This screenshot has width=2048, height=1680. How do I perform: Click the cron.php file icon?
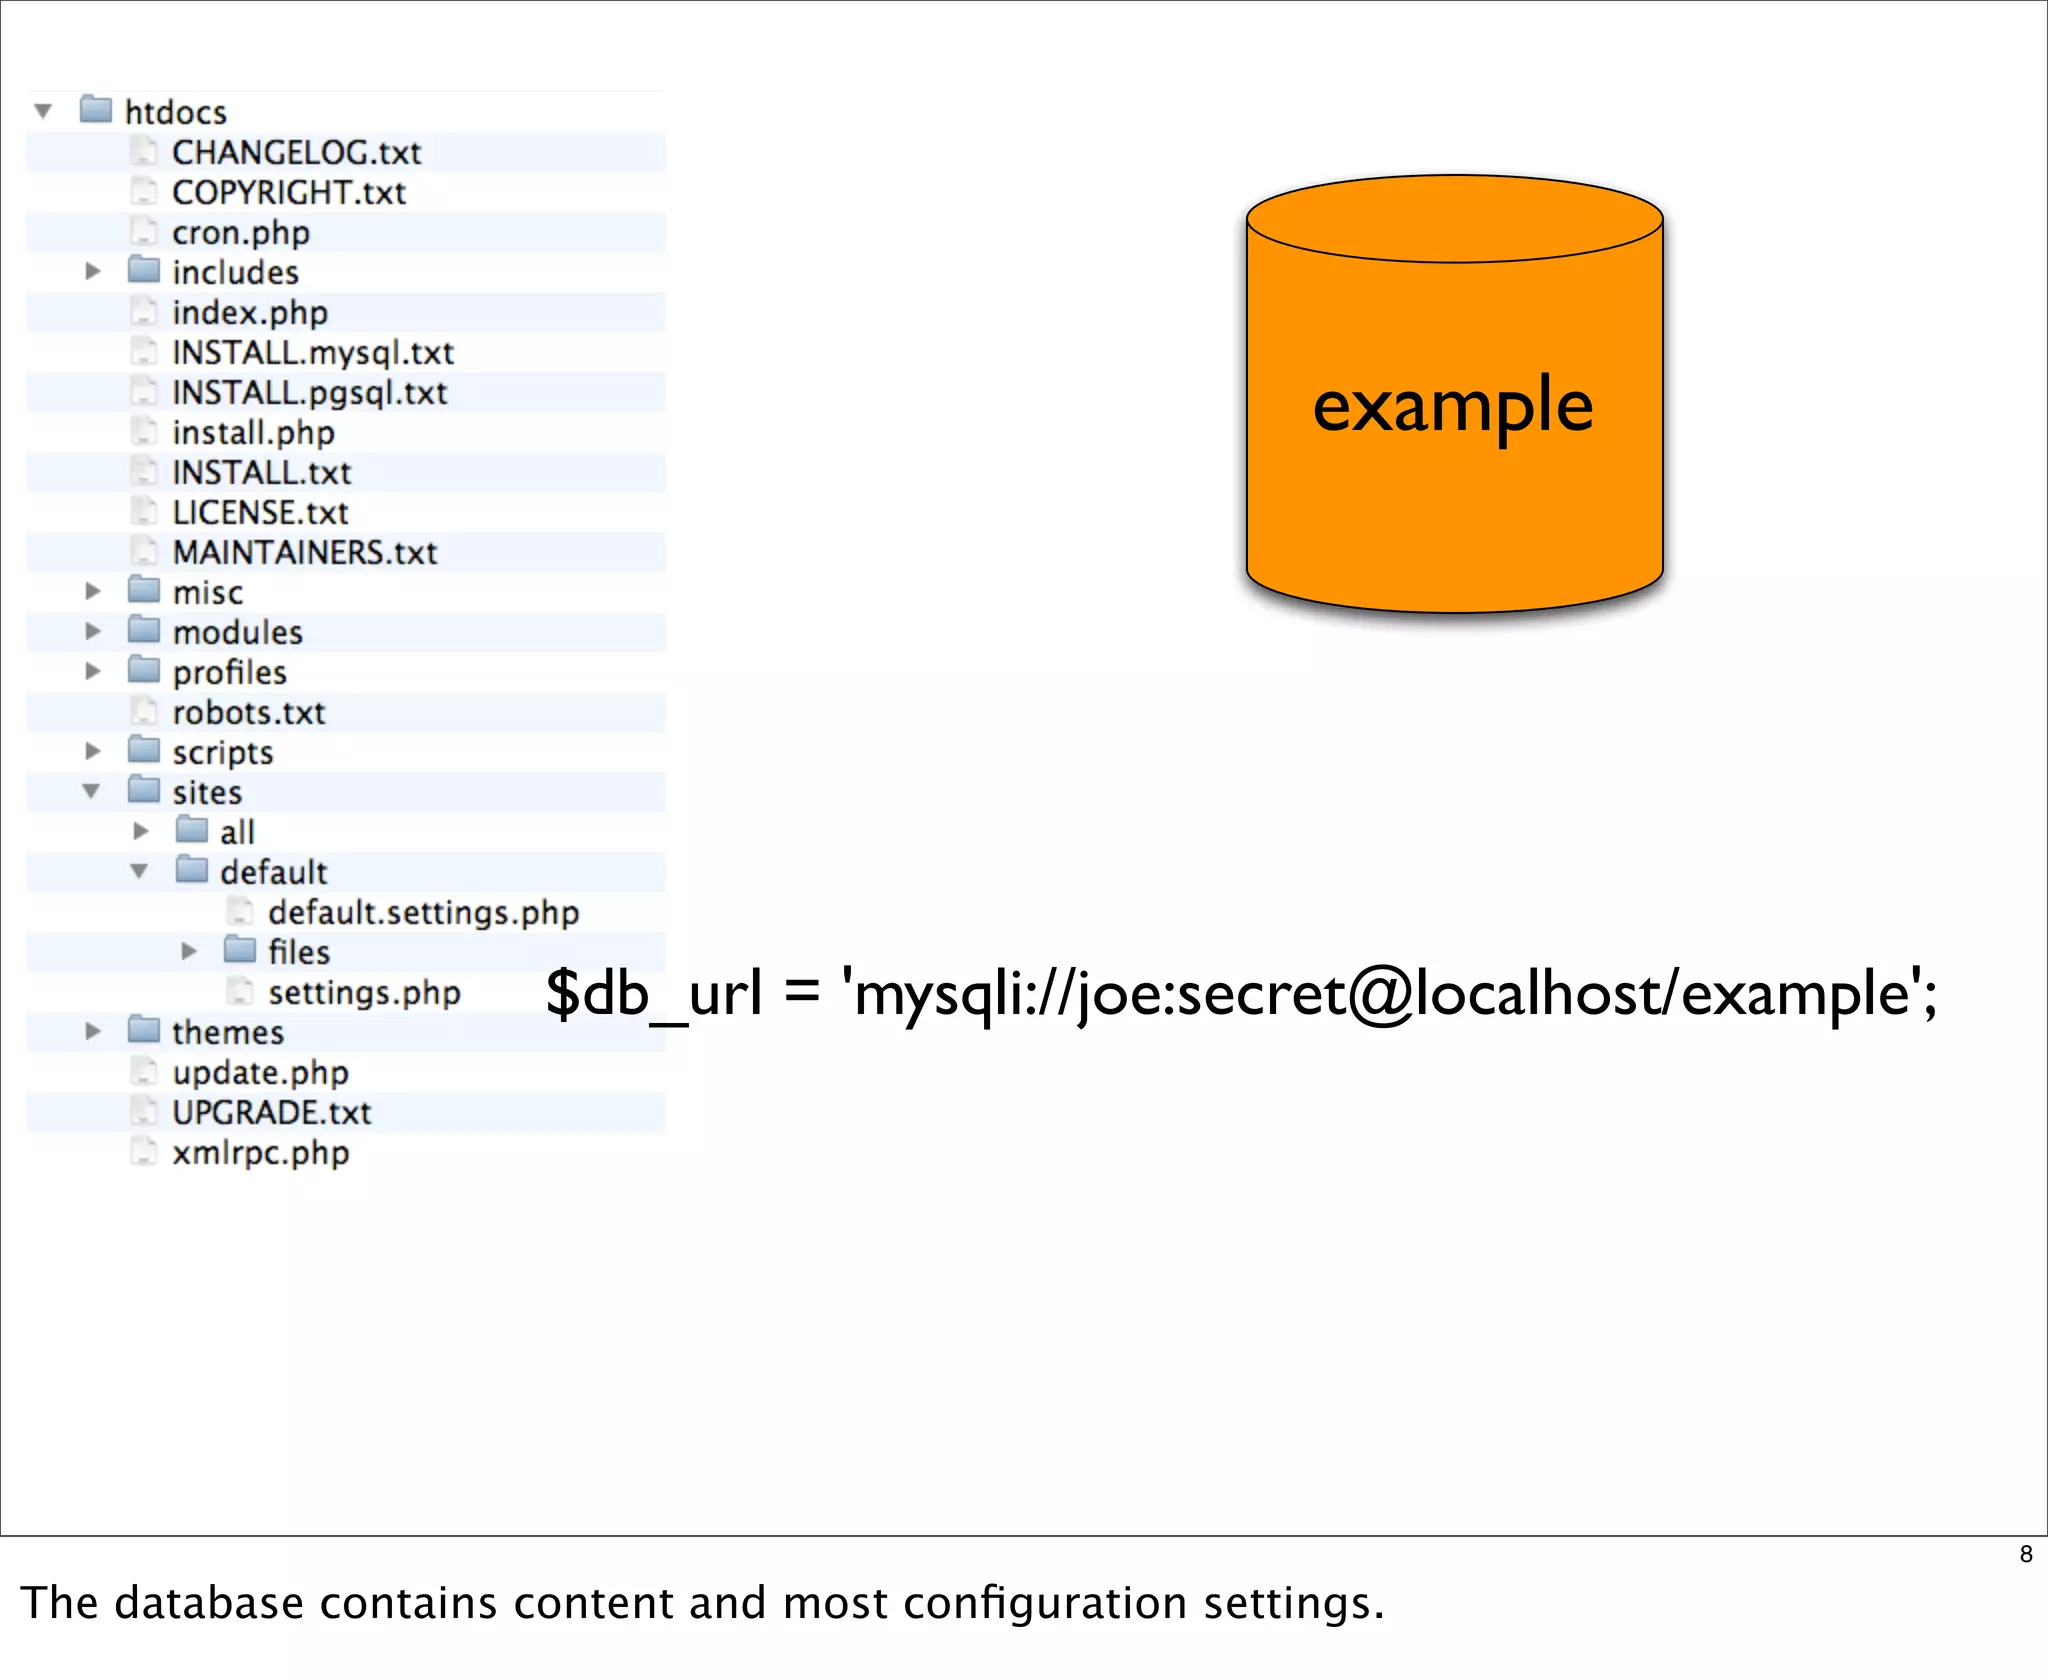(144, 231)
